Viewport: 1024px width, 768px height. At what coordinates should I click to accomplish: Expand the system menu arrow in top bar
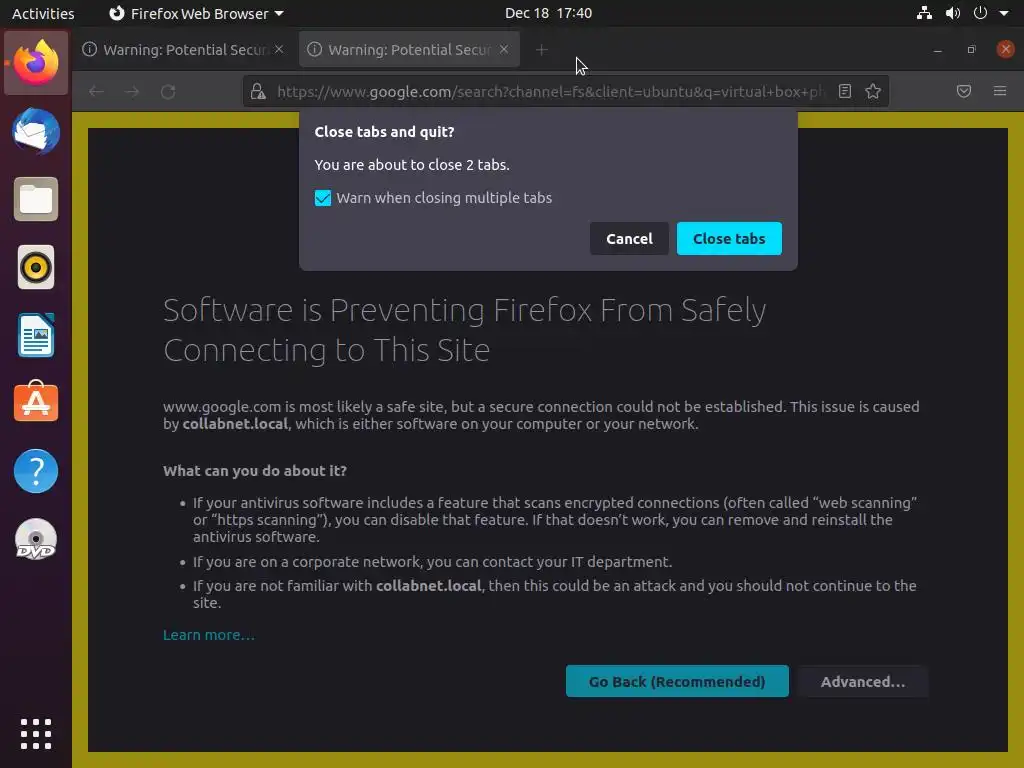pos(1004,13)
